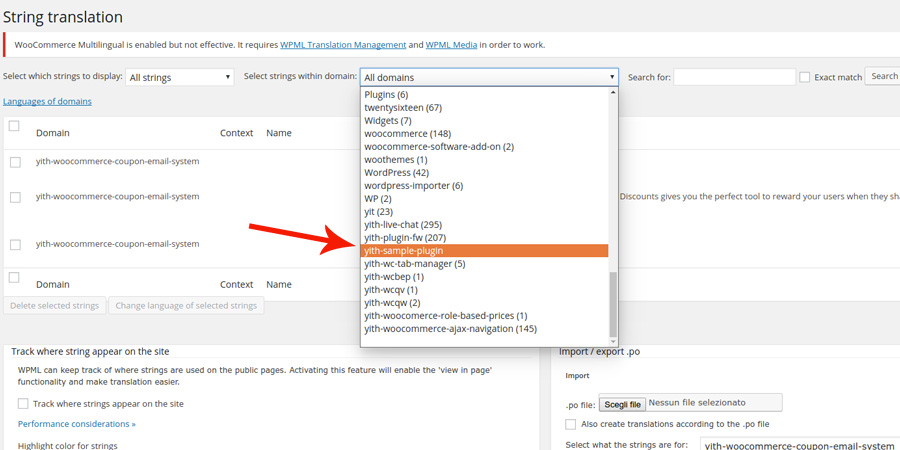The image size is (900, 450).
Task: Pick 'WordPress (42)' in domain list
Action: 484,173
